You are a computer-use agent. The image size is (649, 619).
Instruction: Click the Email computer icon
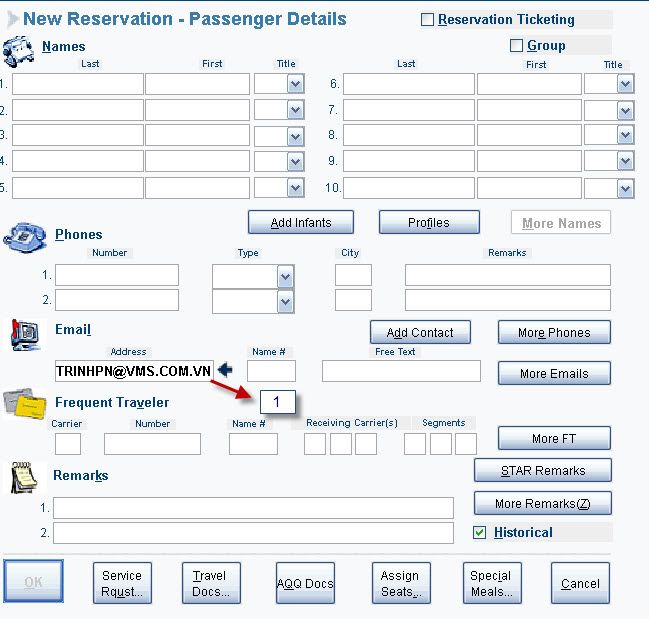pyautogui.click(x=24, y=334)
